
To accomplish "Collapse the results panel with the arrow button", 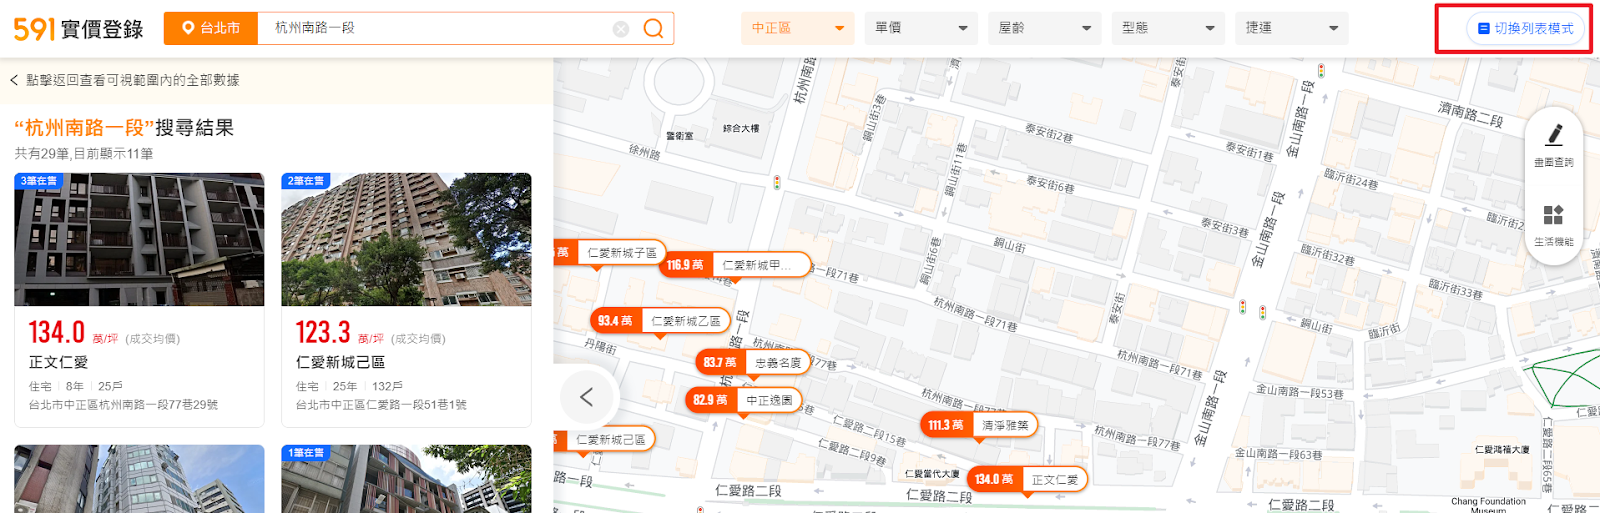I will (x=587, y=397).
